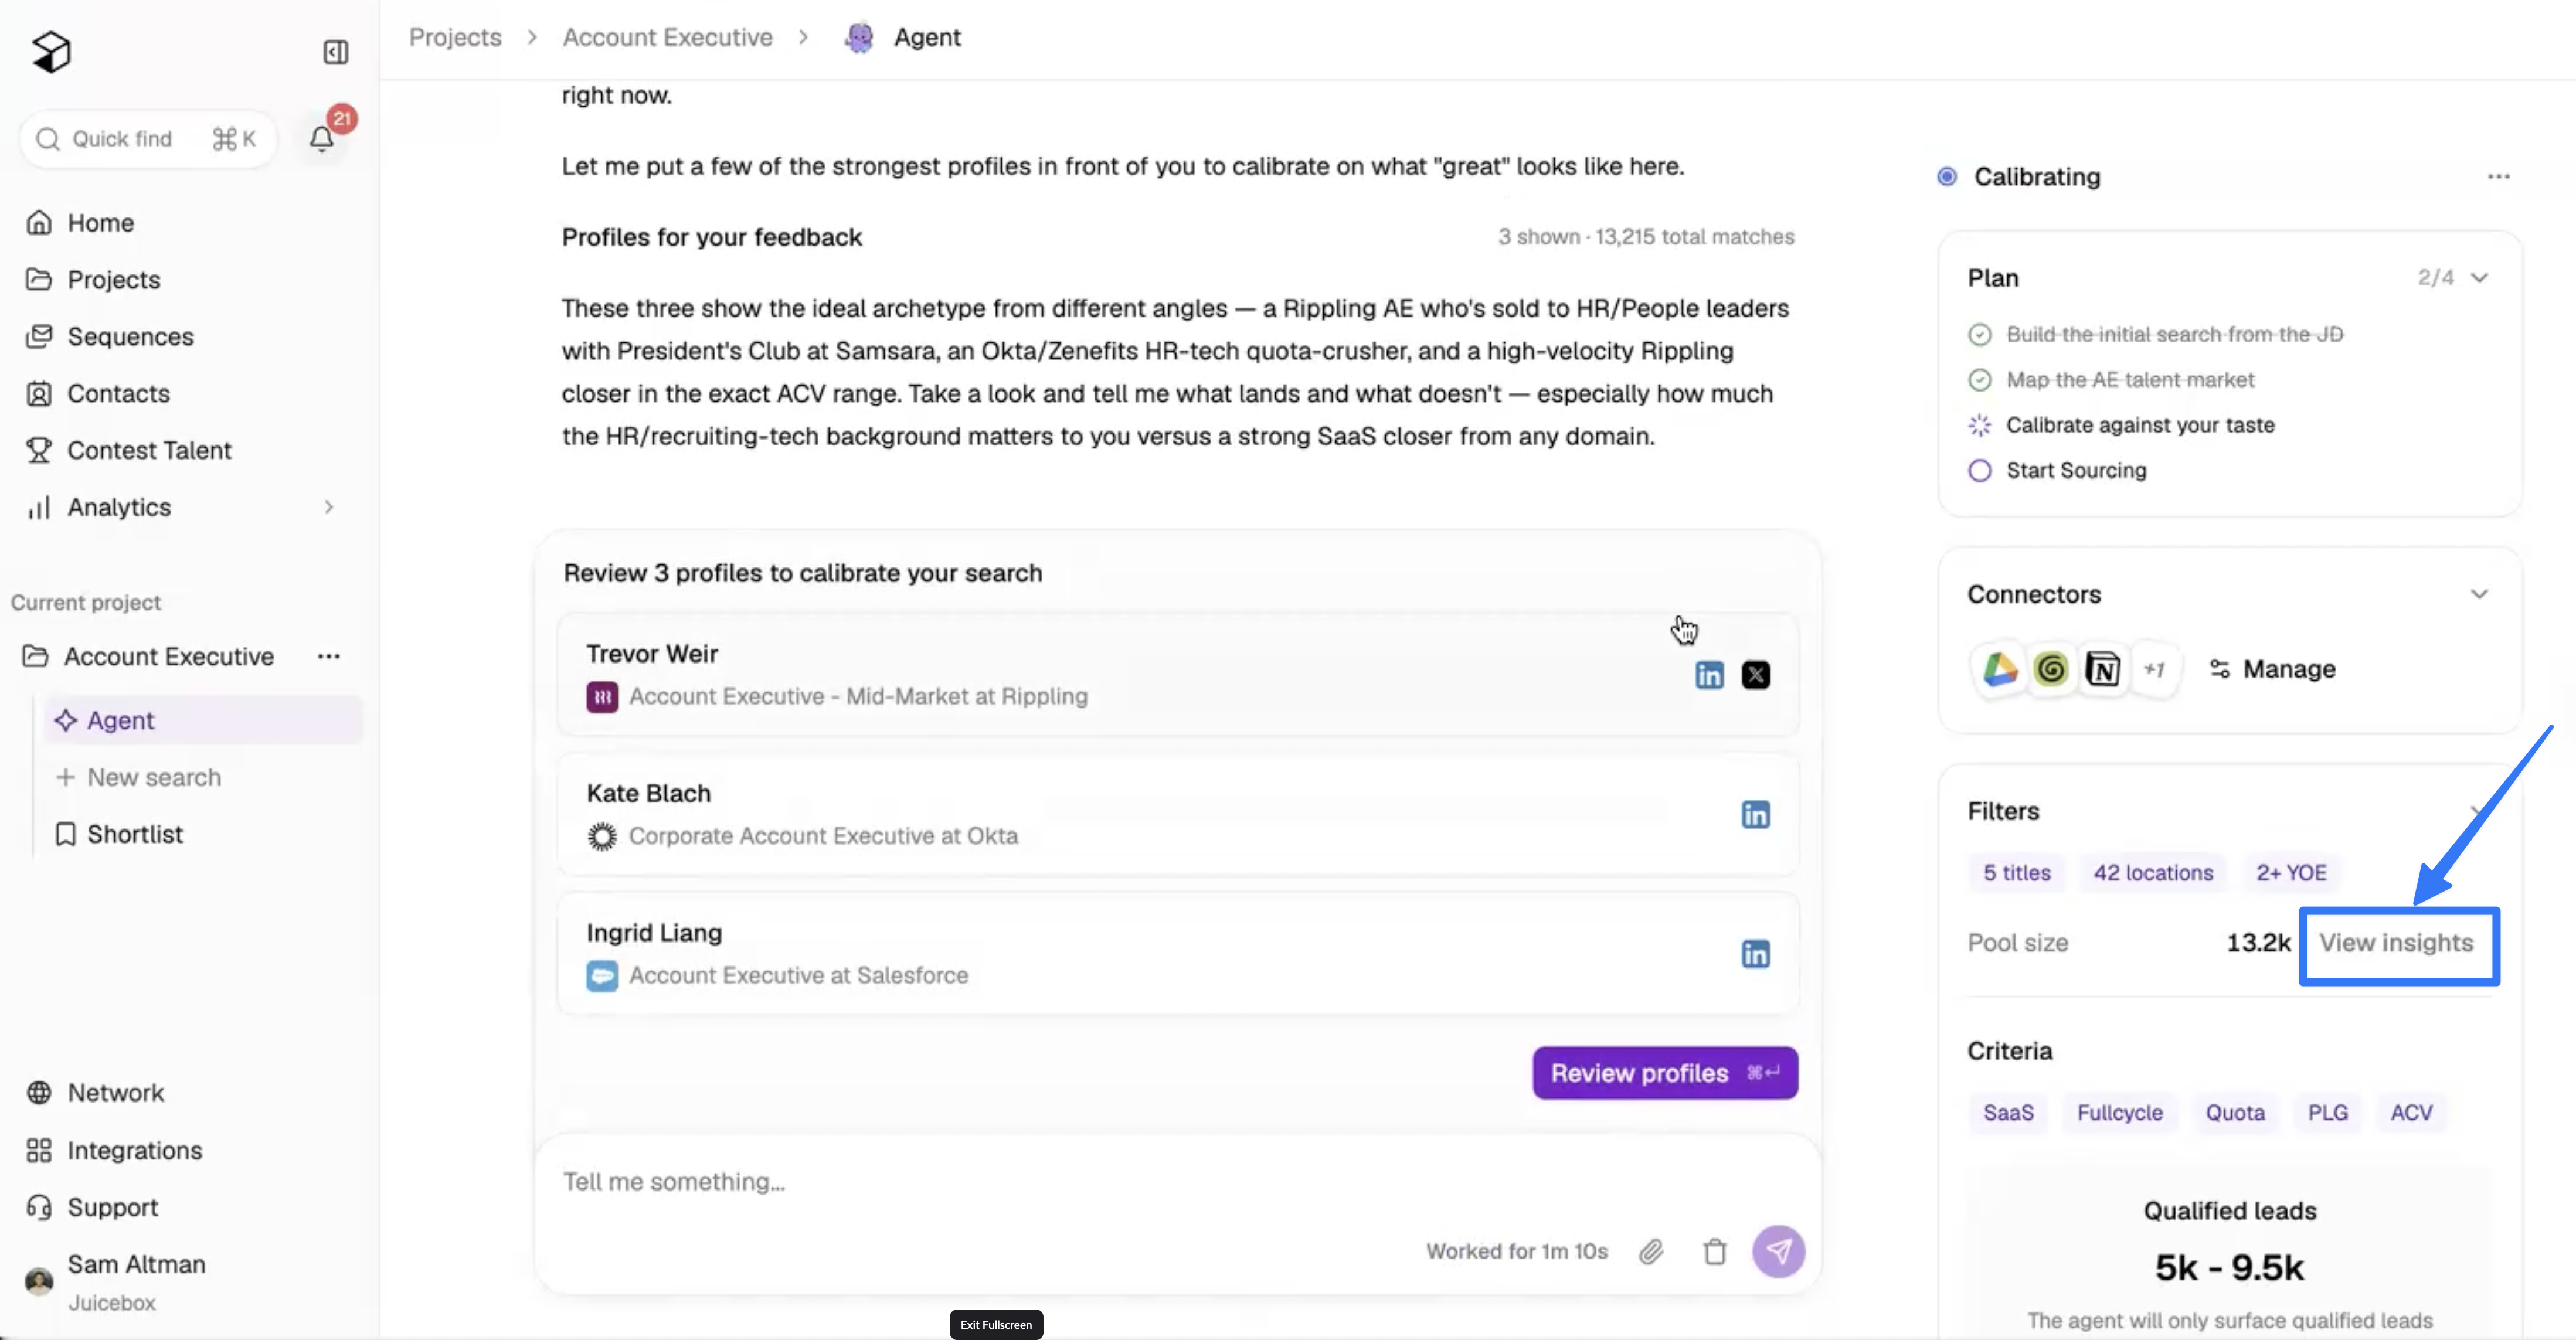The height and width of the screenshot is (1340, 2576).
Task: Click the Fullcycle criteria tag
Action: pyautogui.click(x=2120, y=1113)
